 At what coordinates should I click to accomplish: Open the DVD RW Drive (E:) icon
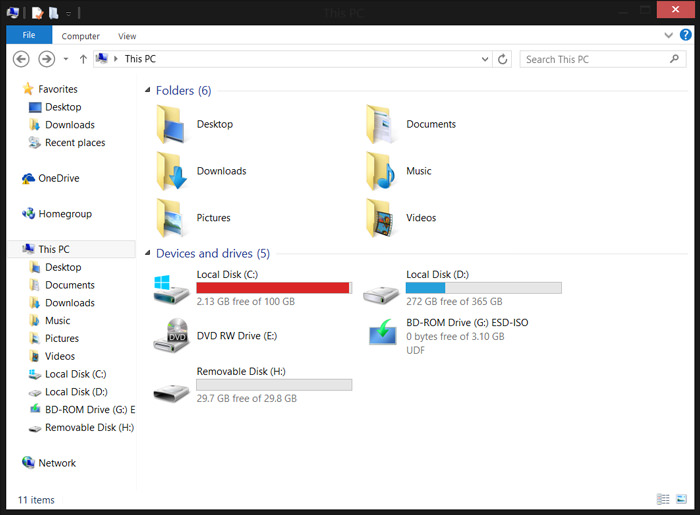point(171,335)
